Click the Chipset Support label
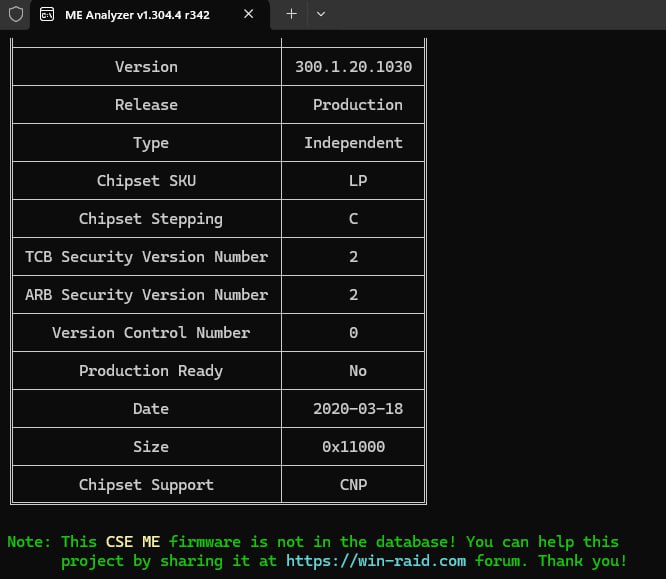The width and height of the screenshot is (666, 579). click(146, 485)
